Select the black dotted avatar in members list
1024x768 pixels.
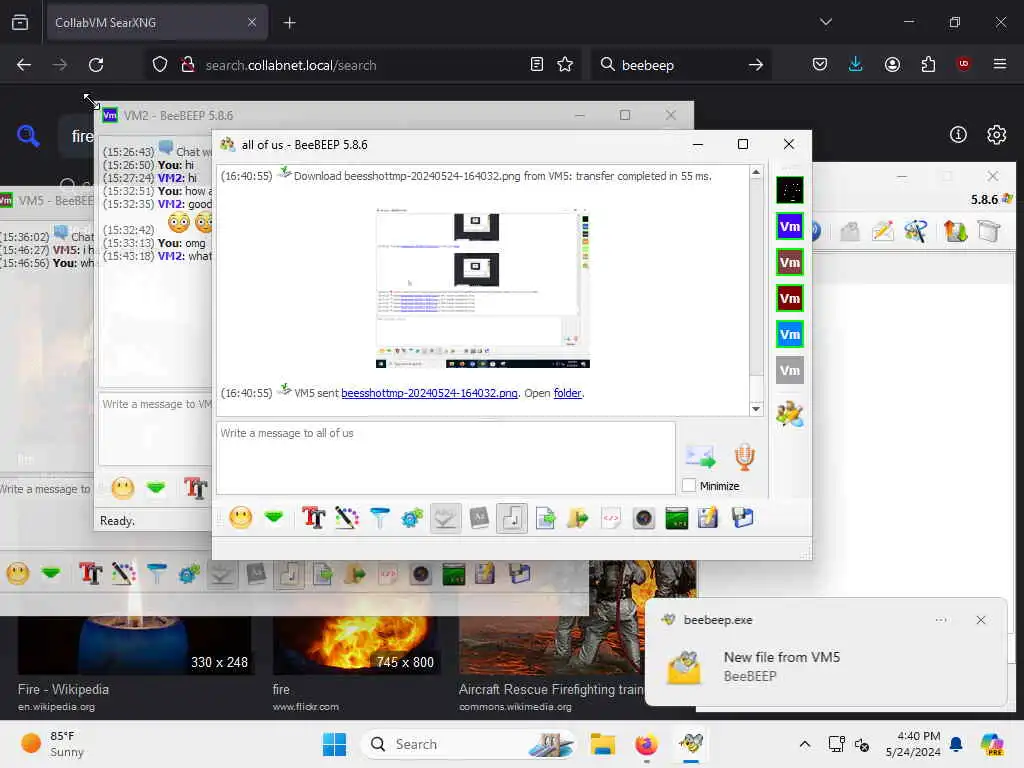click(790, 191)
